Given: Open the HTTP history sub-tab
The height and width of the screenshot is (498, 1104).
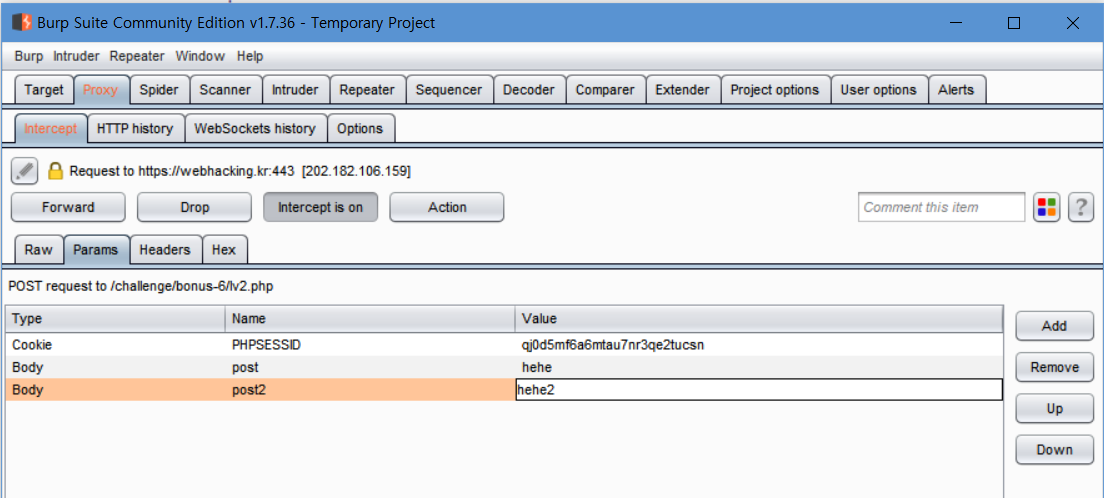Looking at the screenshot, I should 135,129.
